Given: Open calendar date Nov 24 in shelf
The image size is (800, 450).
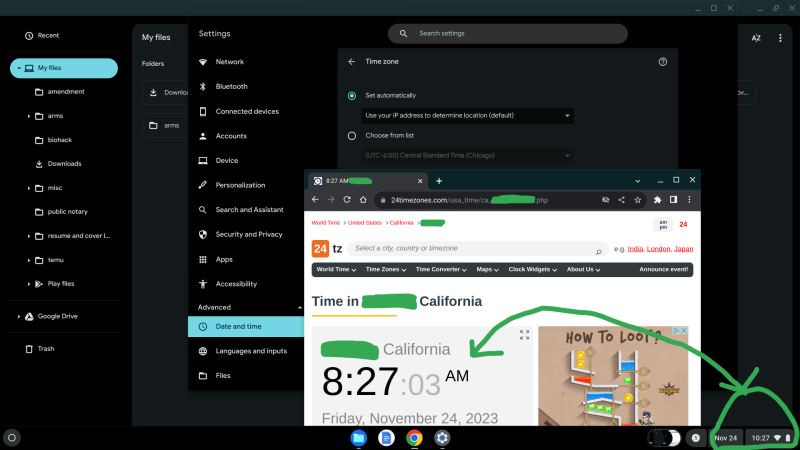Looking at the screenshot, I should point(726,438).
